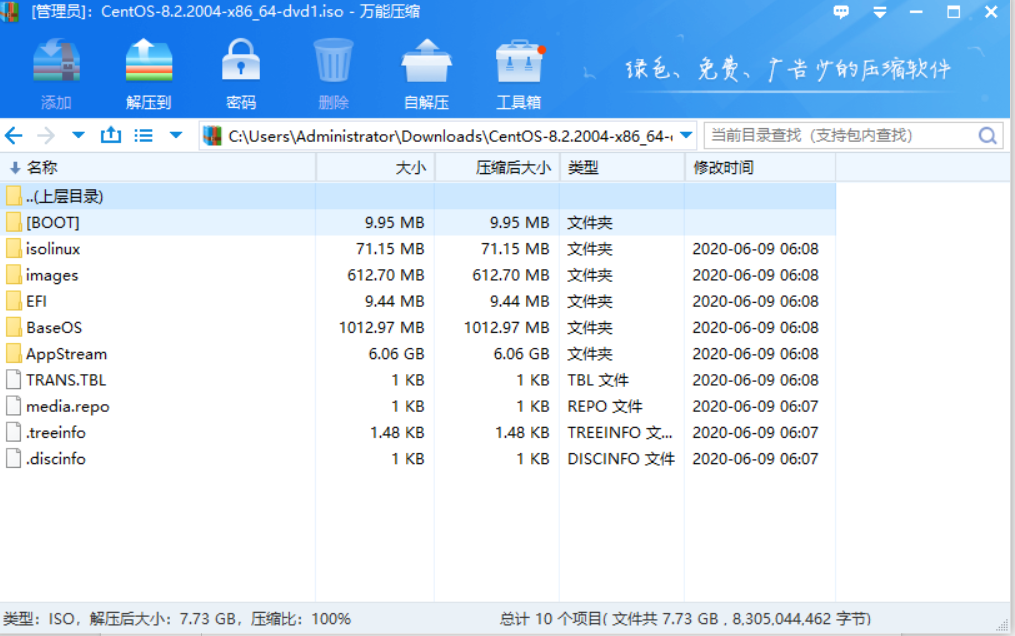
Task: Click the window resize grip corner
Action: [1003, 626]
